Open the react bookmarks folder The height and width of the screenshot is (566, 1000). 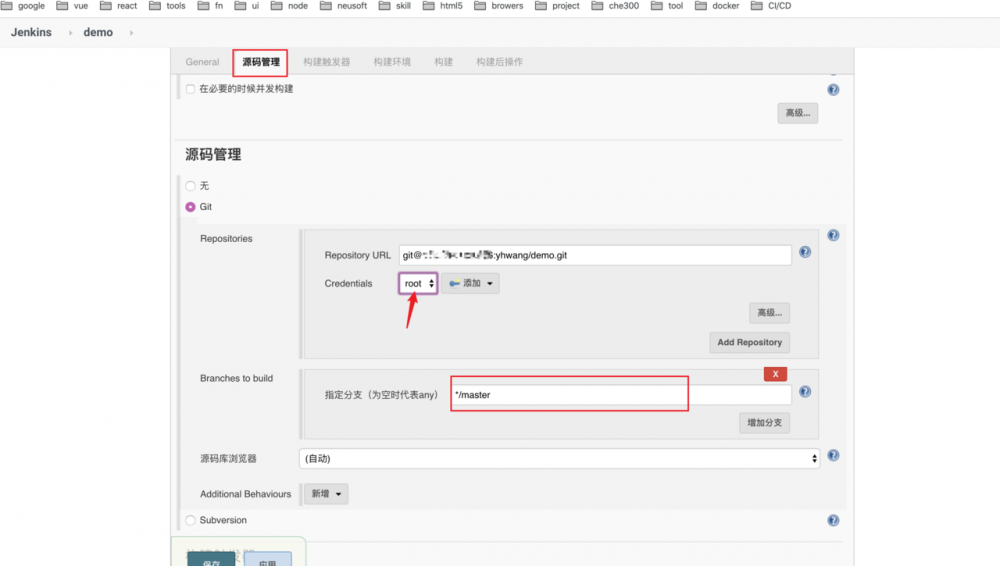click(119, 6)
